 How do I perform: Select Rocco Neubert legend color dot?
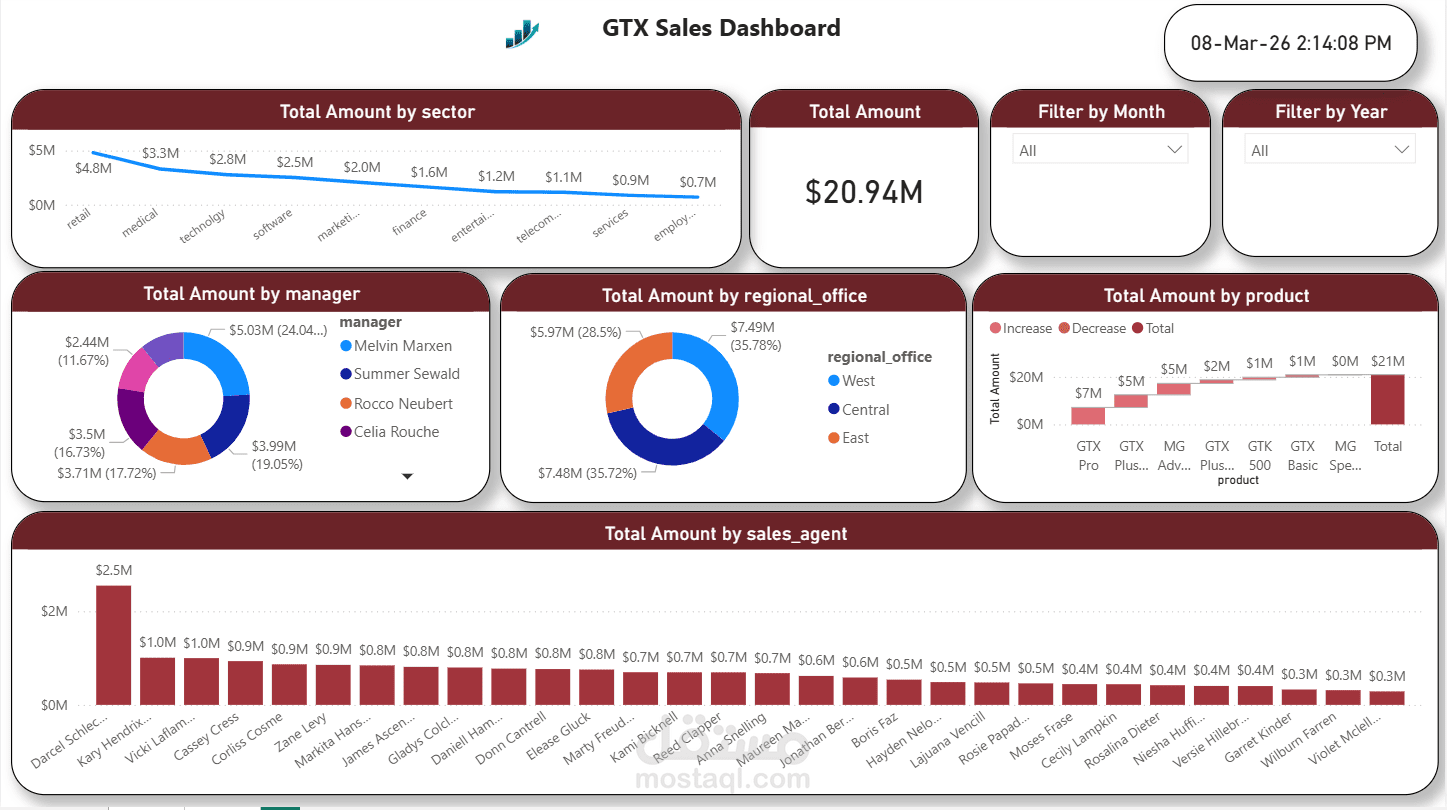click(x=346, y=404)
